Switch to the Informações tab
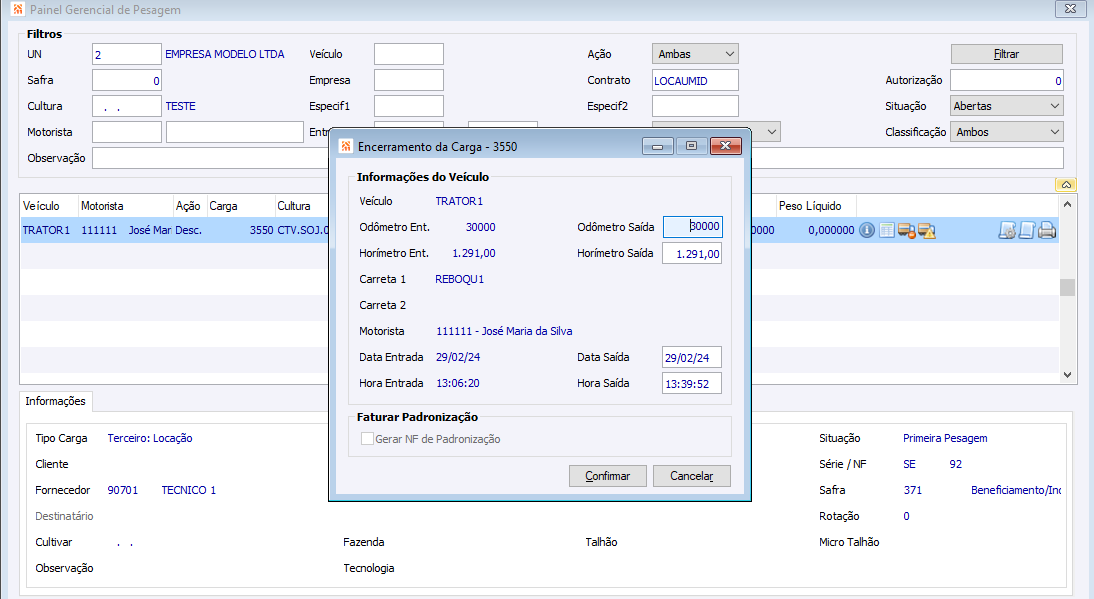The width and height of the screenshot is (1094, 599). pyautogui.click(x=56, y=401)
